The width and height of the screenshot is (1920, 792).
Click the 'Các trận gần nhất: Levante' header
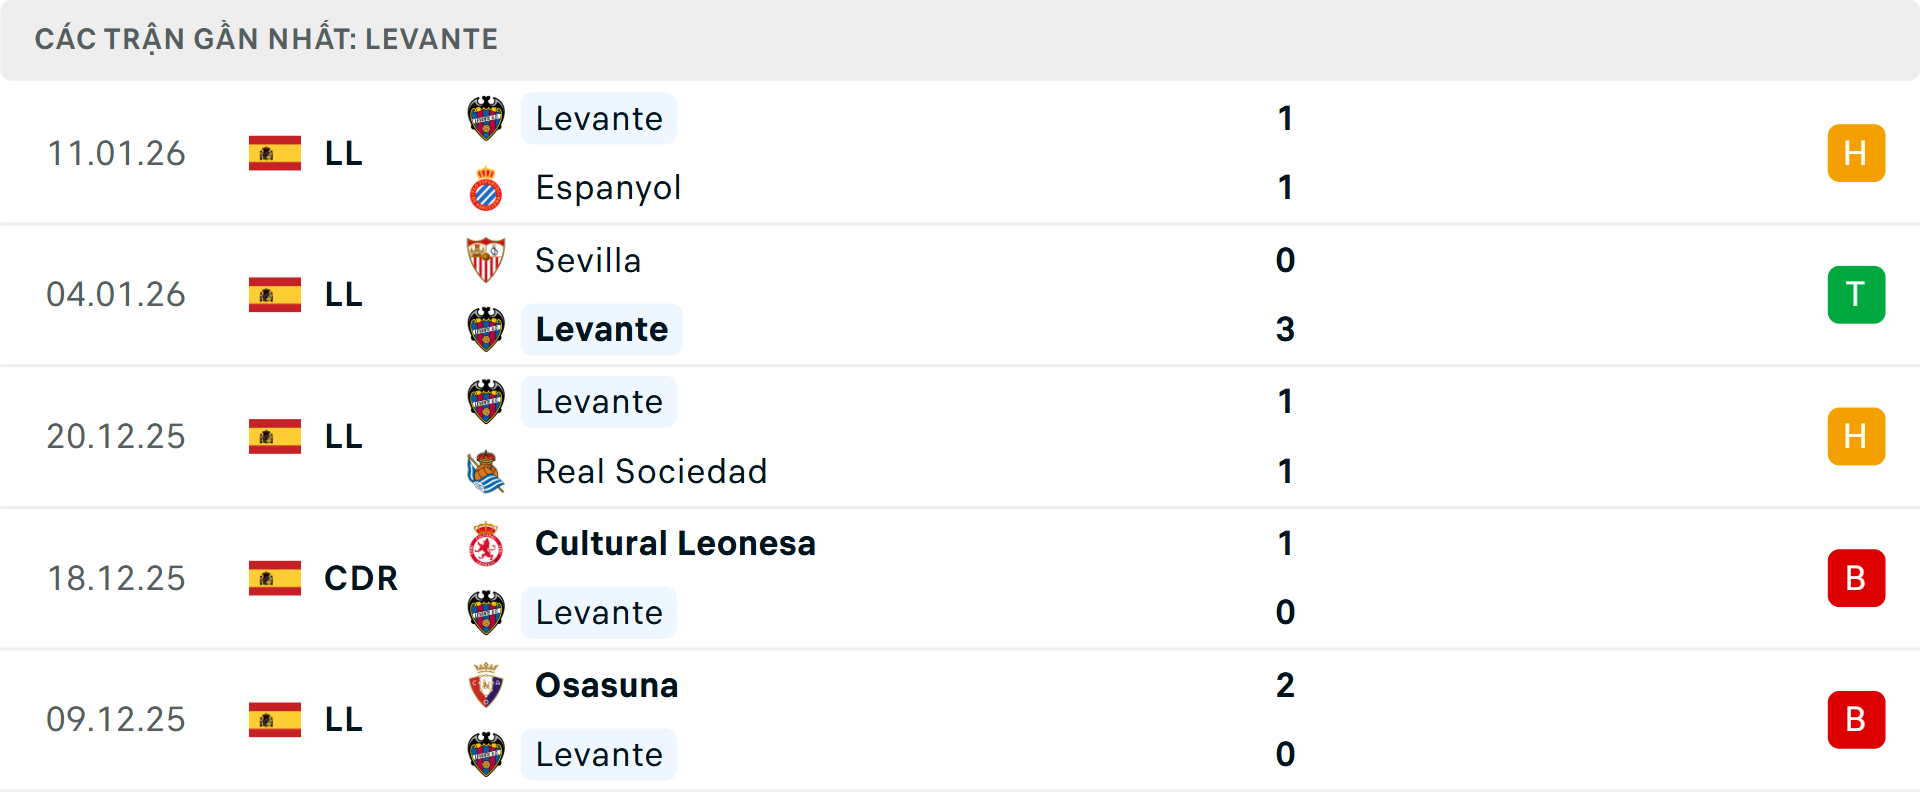[x=266, y=39]
